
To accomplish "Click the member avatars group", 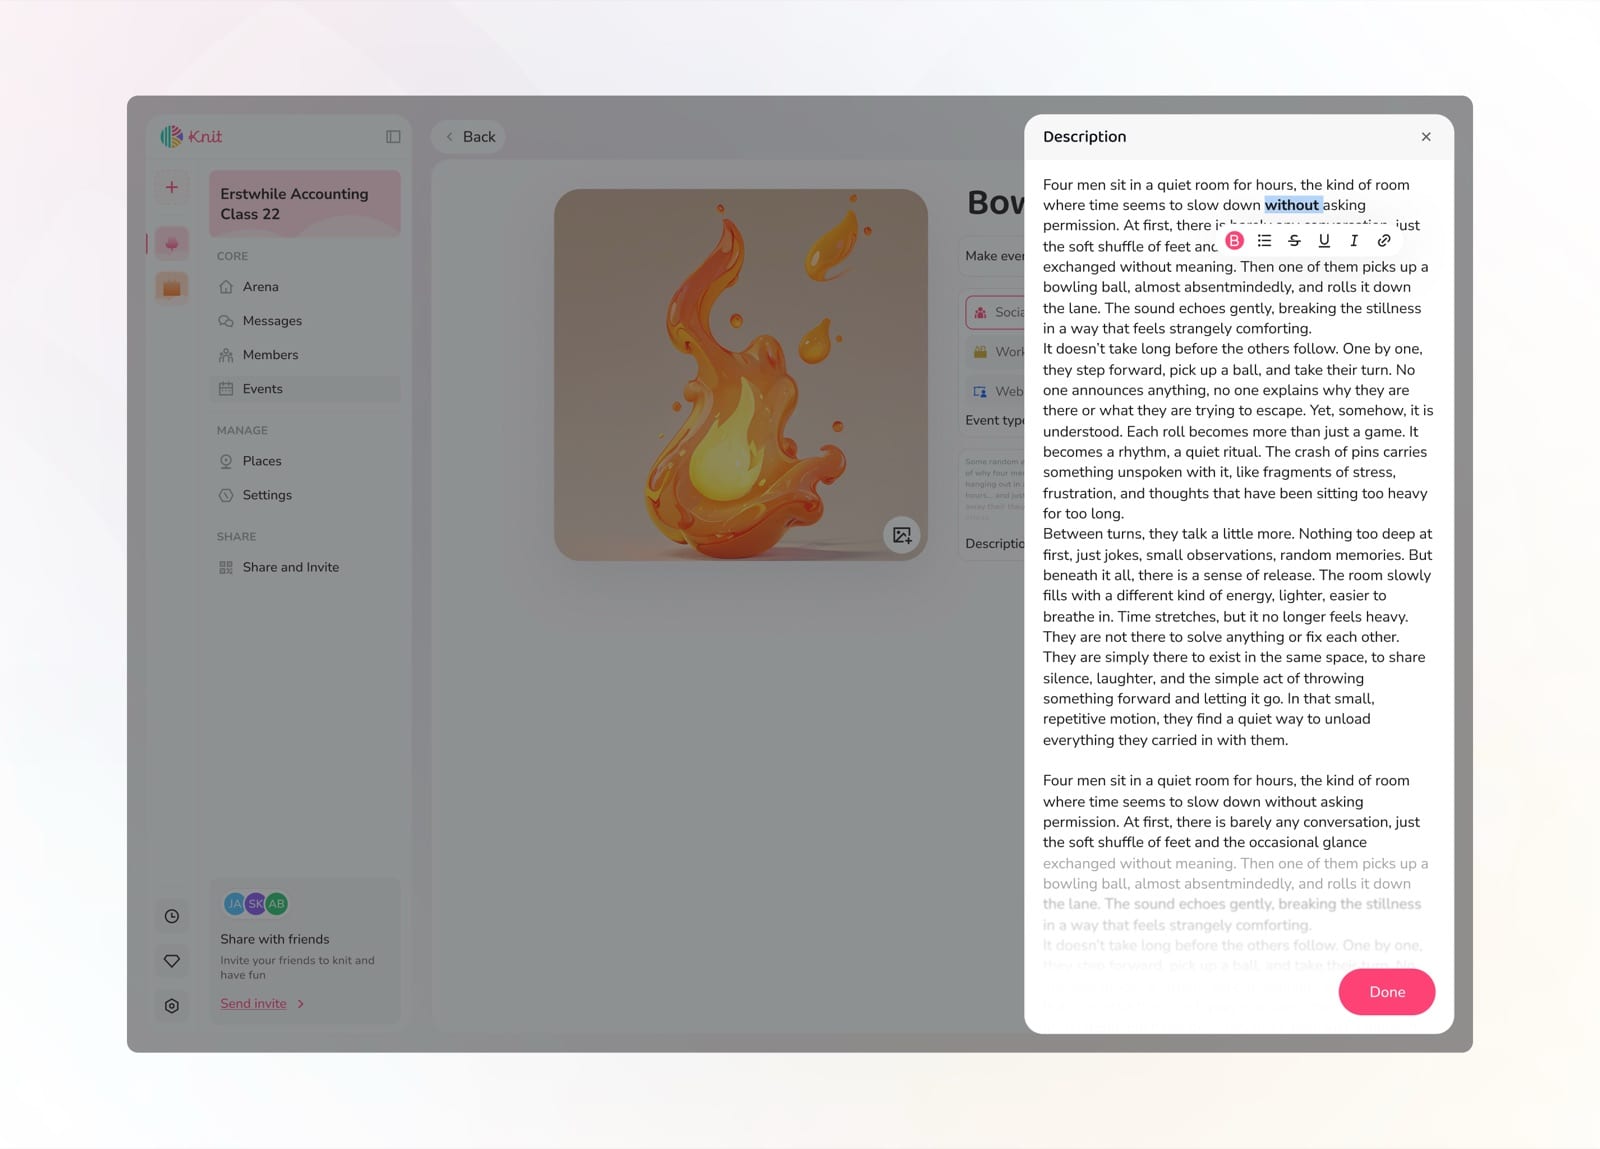I will [256, 904].
